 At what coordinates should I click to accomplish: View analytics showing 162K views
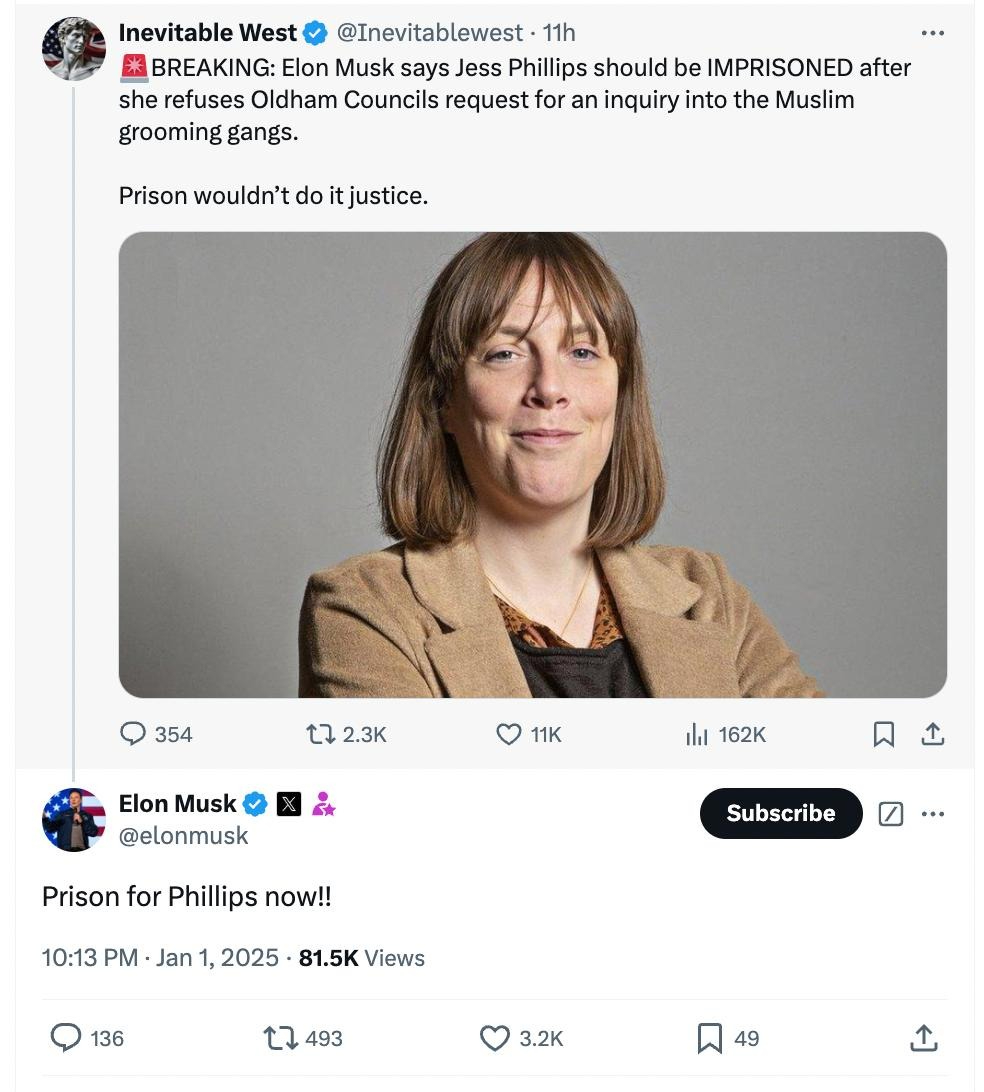pyautogui.click(x=697, y=735)
